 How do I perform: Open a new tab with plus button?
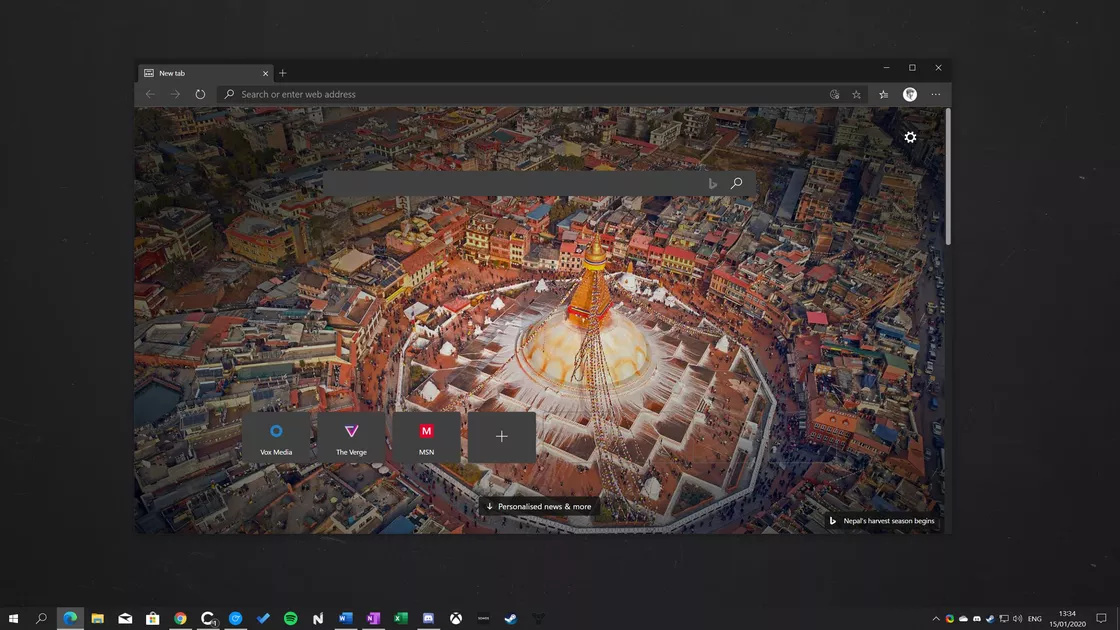pyautogui.click(x=283, y=73)
